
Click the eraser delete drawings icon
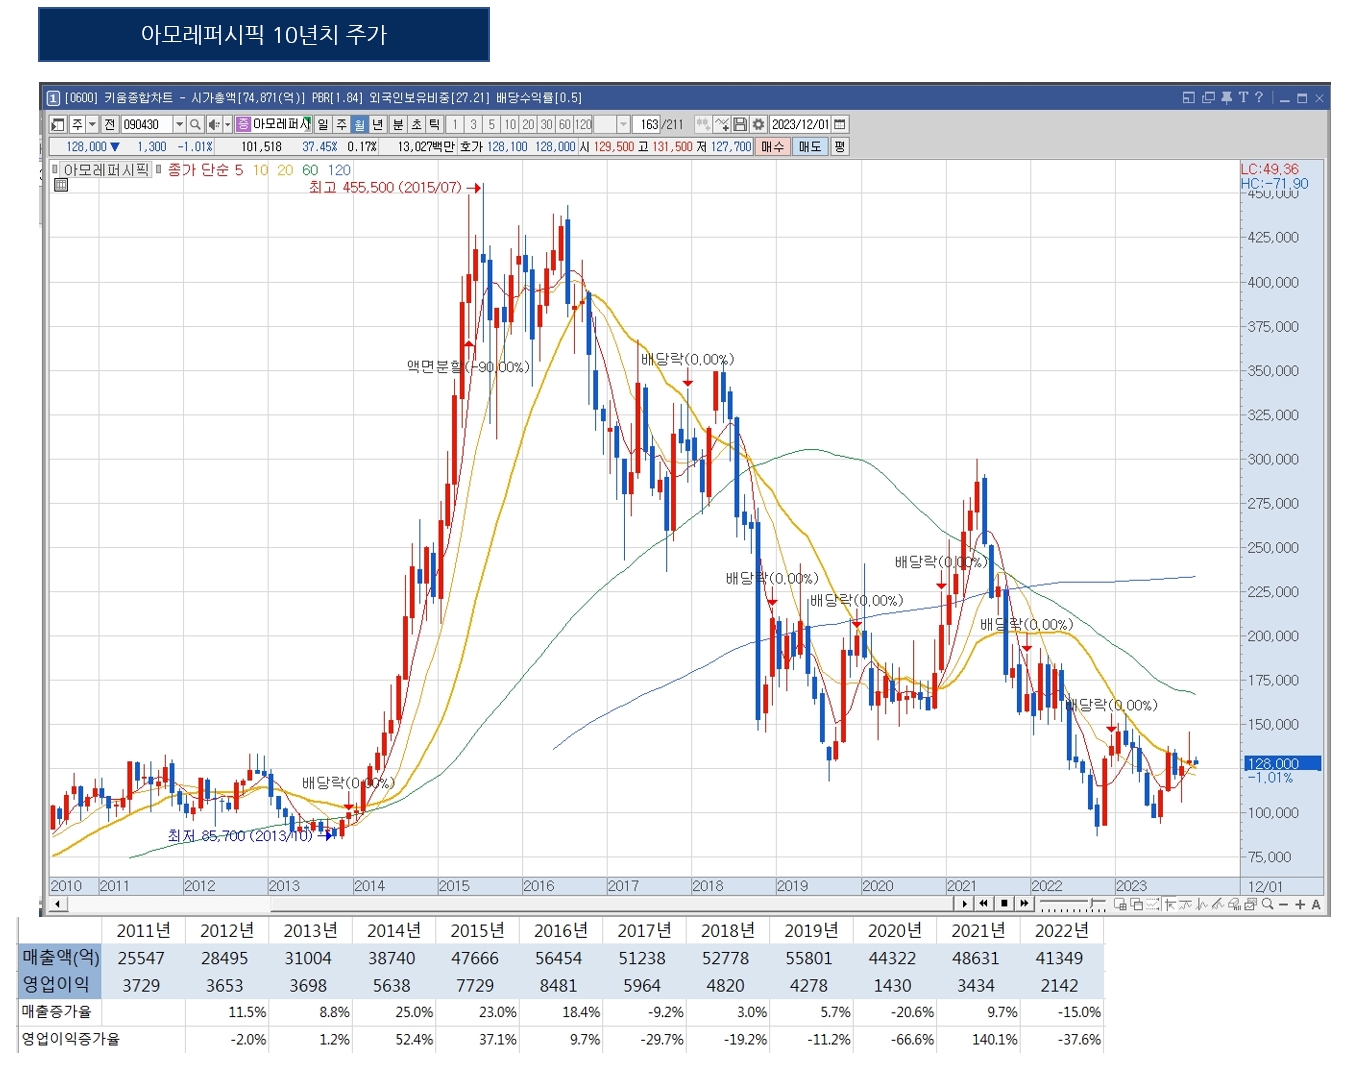tap(1234, 904)
